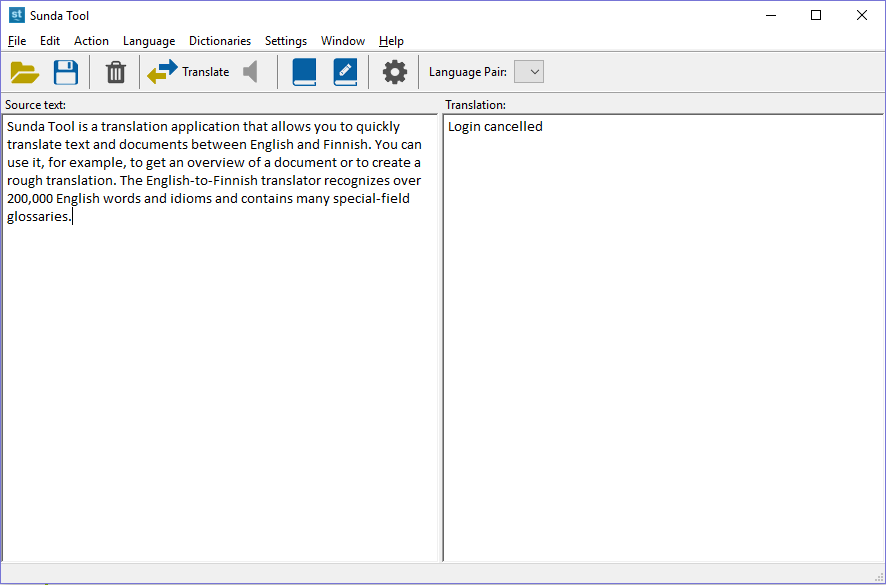
Task: Open the Settings menu
Action: click(285, 41)
